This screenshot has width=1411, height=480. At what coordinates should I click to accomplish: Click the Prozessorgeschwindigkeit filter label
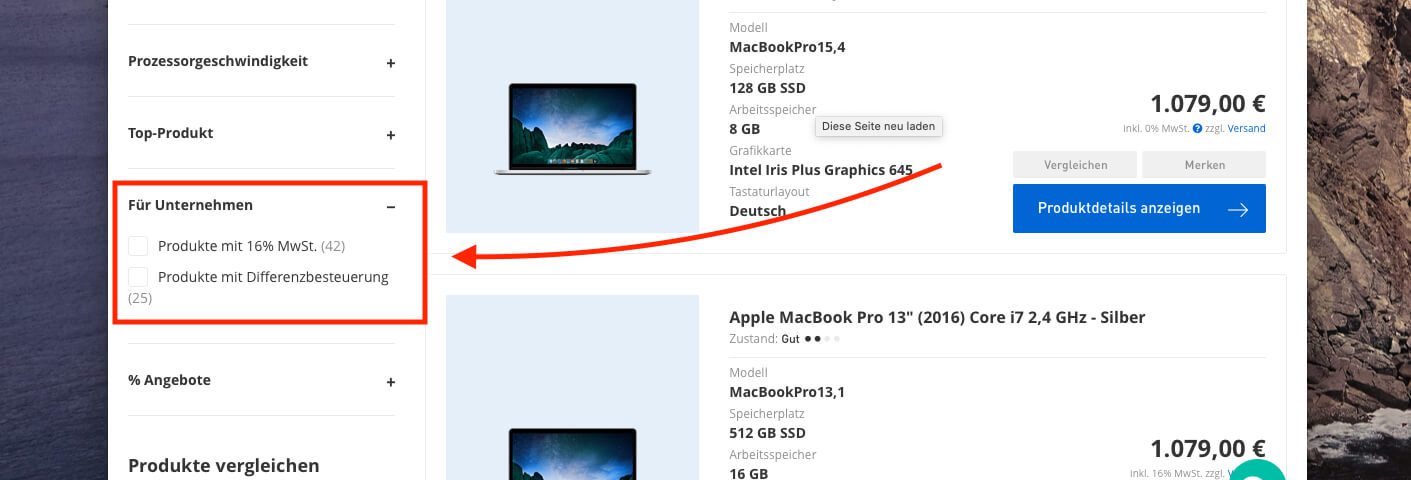pos(218,61)
